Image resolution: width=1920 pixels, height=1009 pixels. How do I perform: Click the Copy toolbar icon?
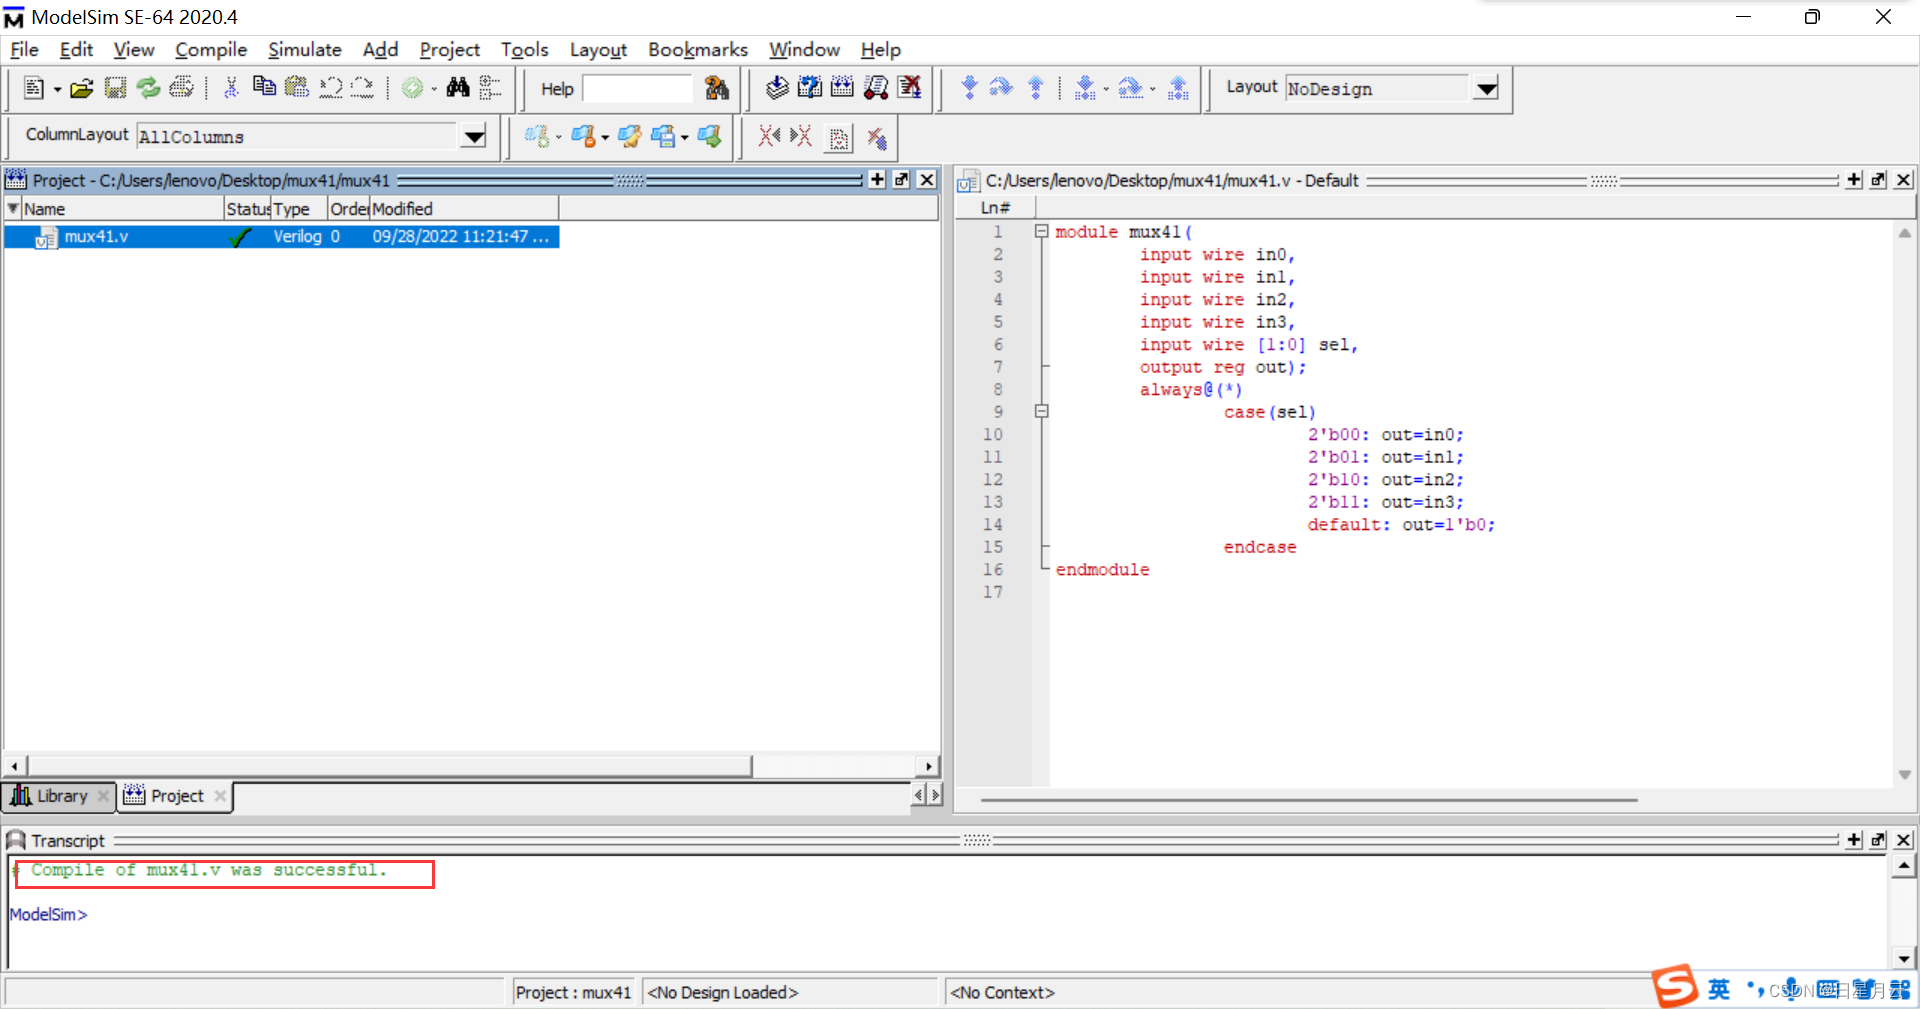click(264, 88)
